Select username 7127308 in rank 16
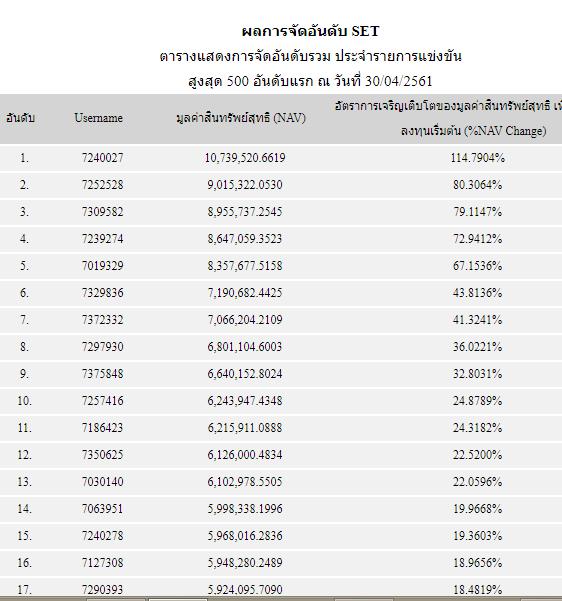 (x=102, y=563)
